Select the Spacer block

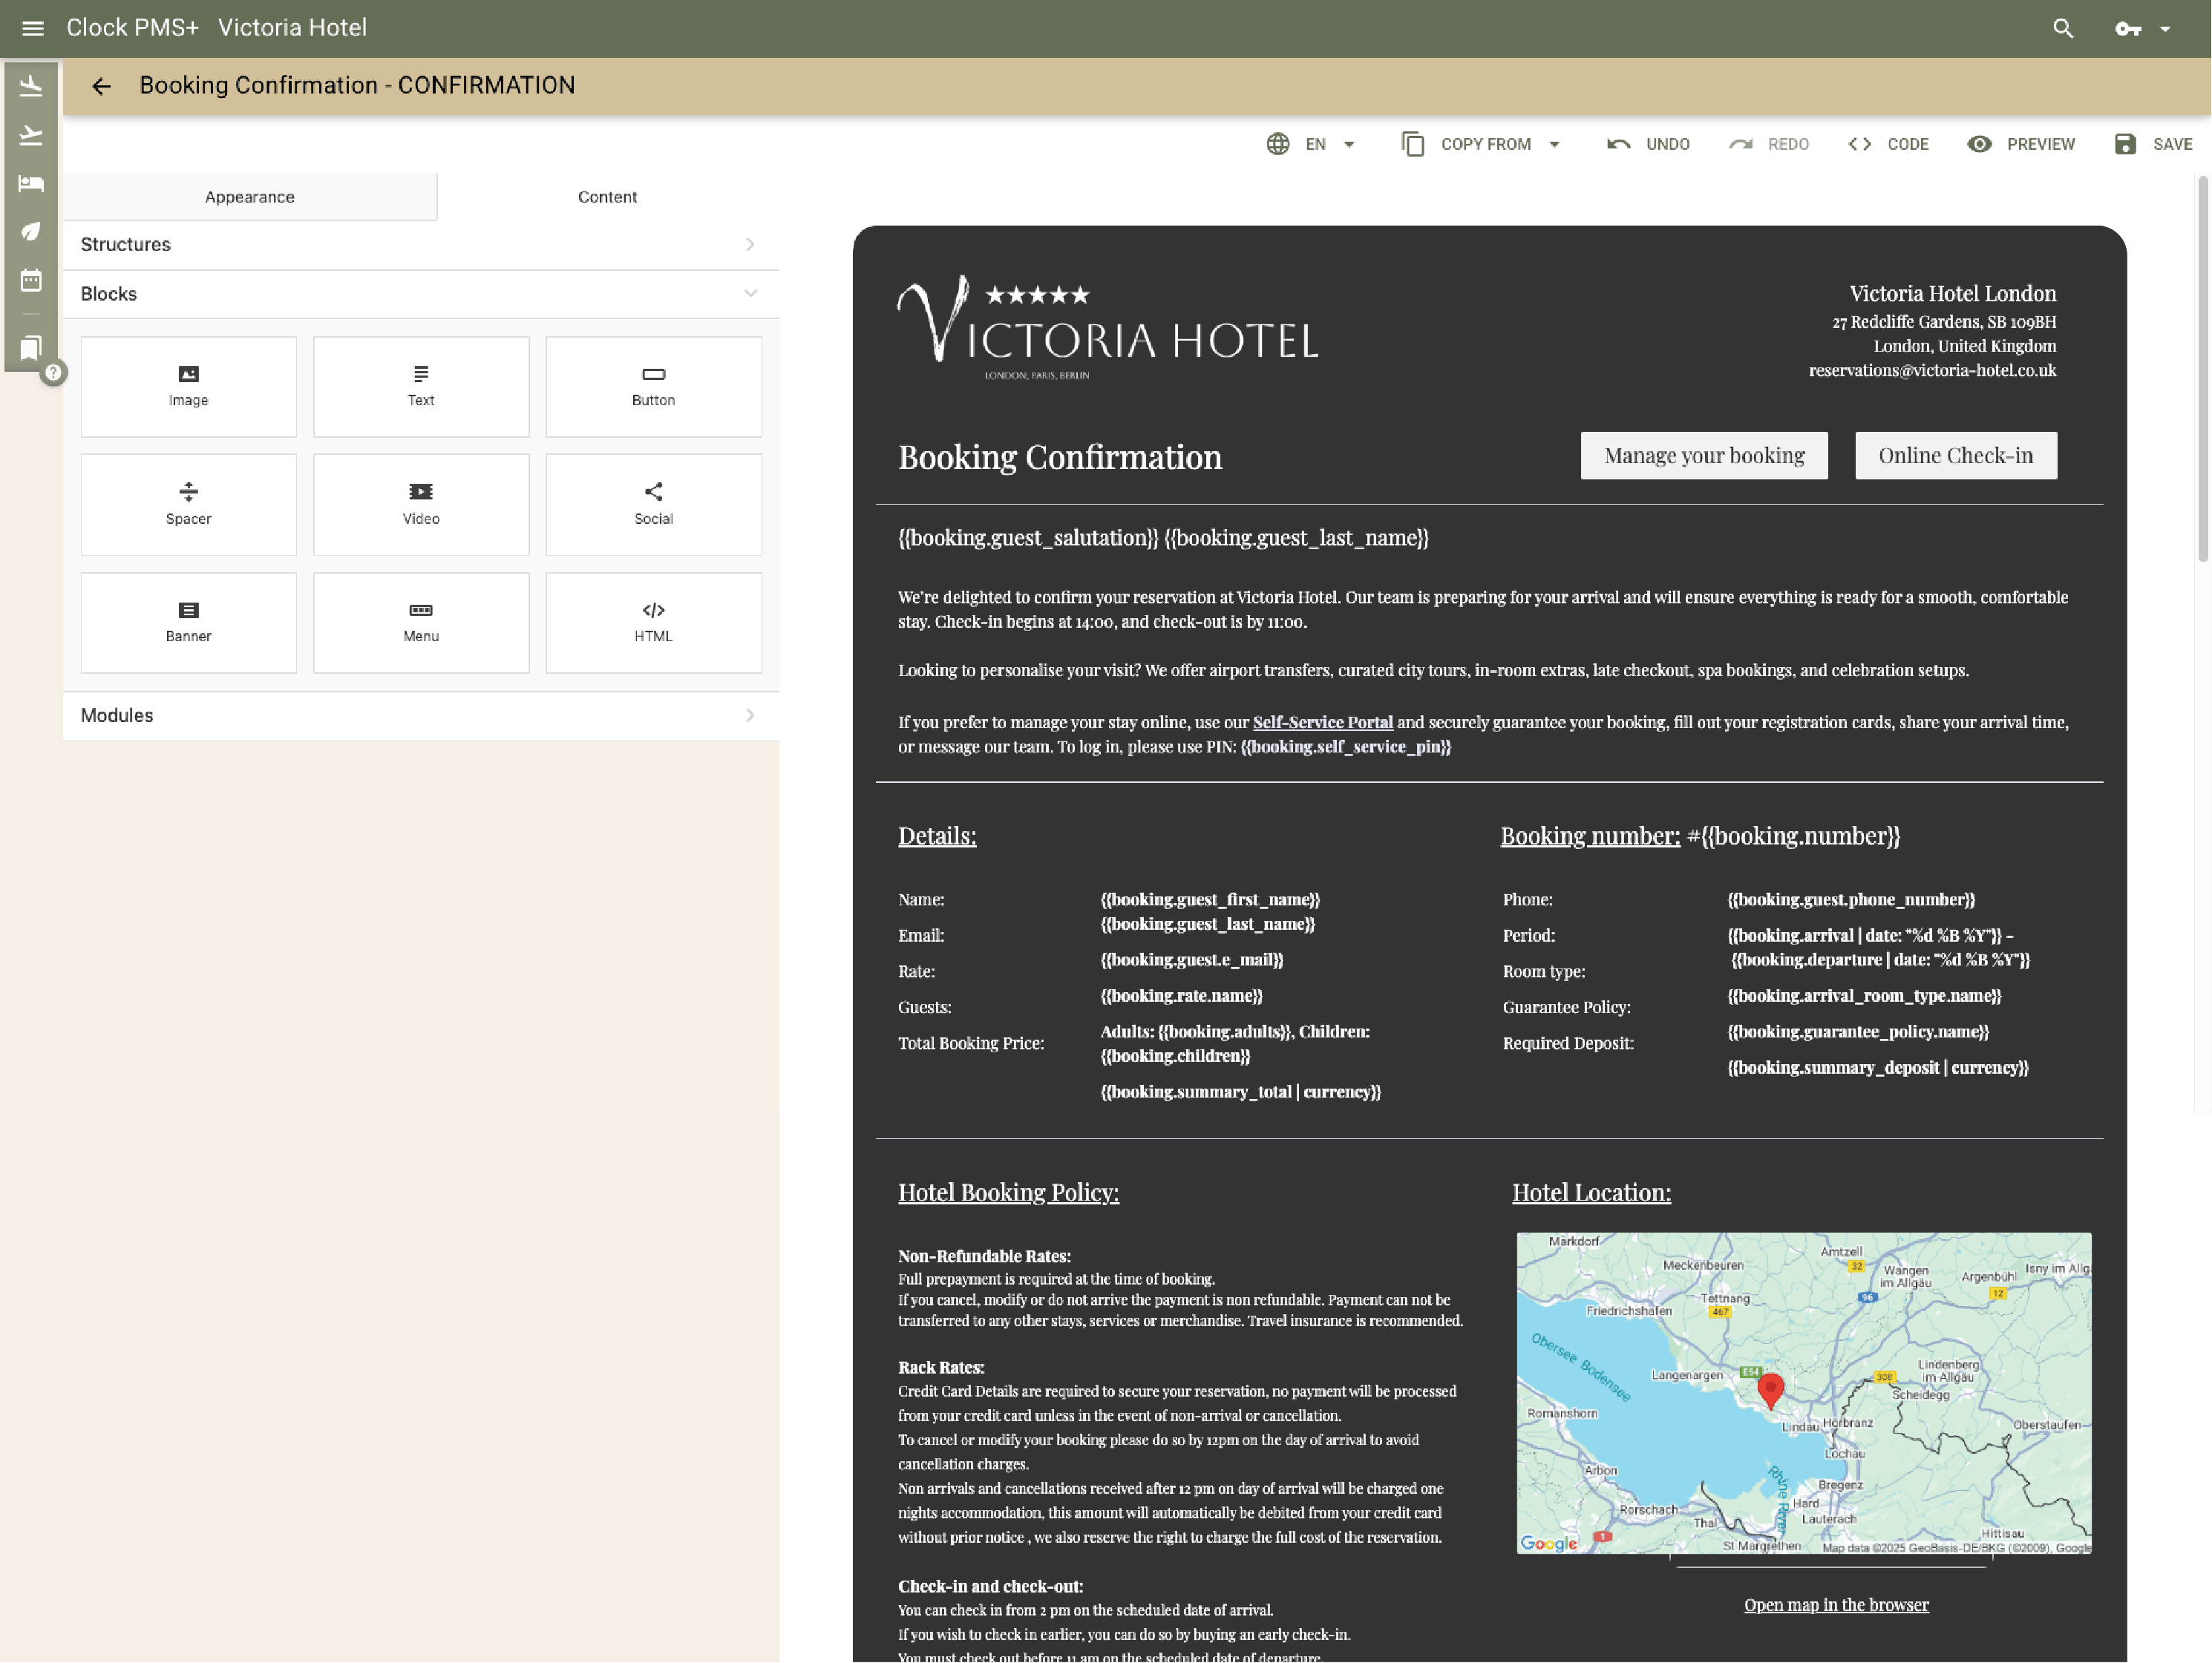tap(188, 504)
